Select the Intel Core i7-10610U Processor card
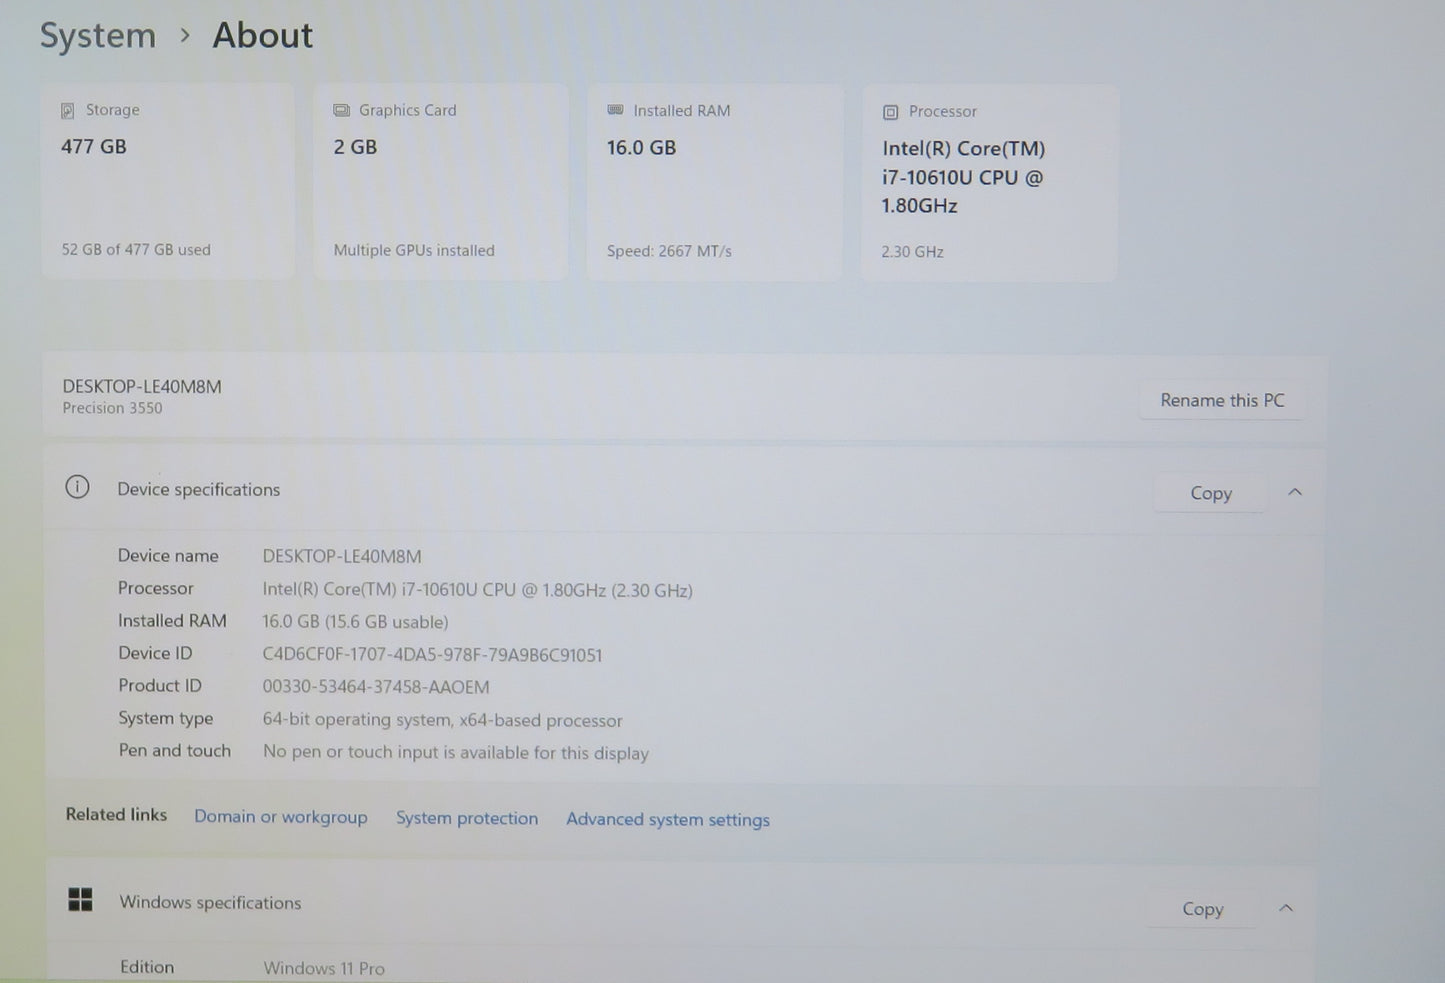 pos(989,180)
